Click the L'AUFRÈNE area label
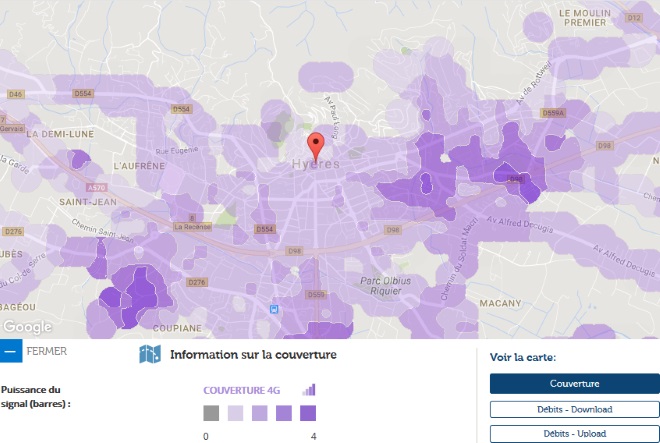 click(139, 166)
